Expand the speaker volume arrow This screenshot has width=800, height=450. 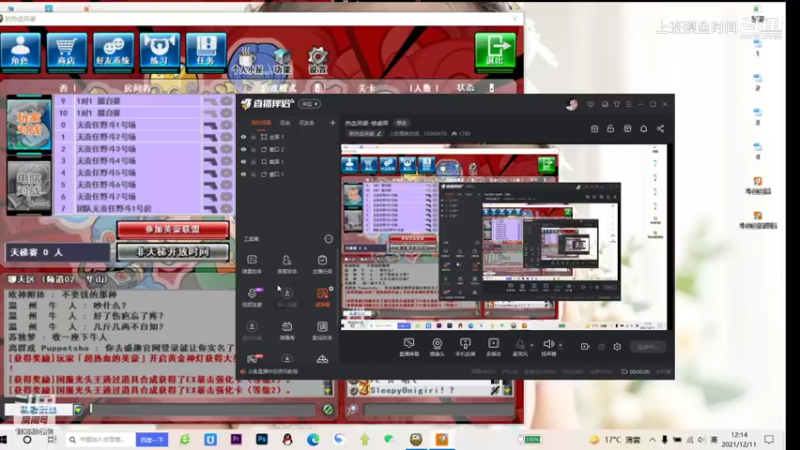tap(561, 345)
